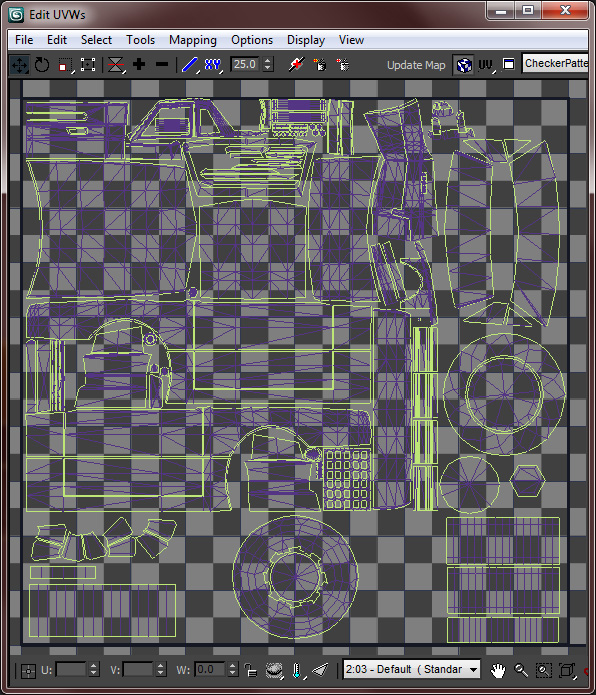Select the Rotate tool icon
The image size is (596, 695).
[42, 65]
